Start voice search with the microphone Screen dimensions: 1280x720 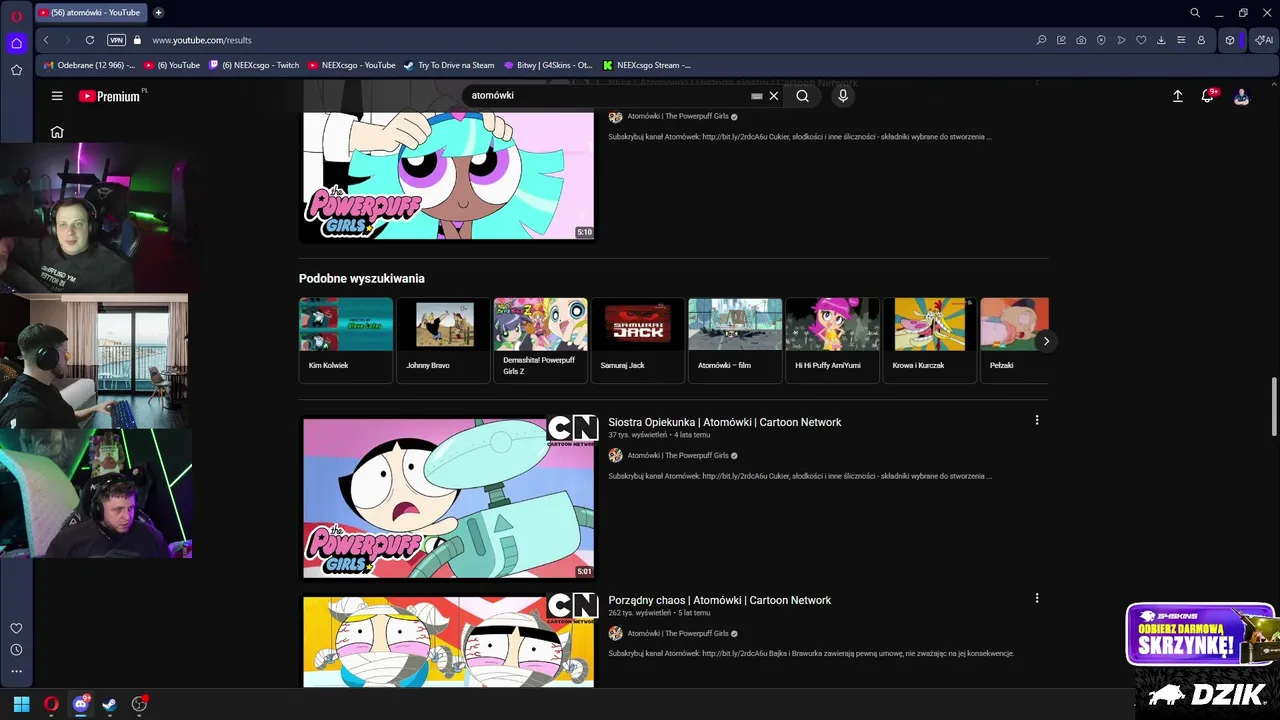click(843, 96)
